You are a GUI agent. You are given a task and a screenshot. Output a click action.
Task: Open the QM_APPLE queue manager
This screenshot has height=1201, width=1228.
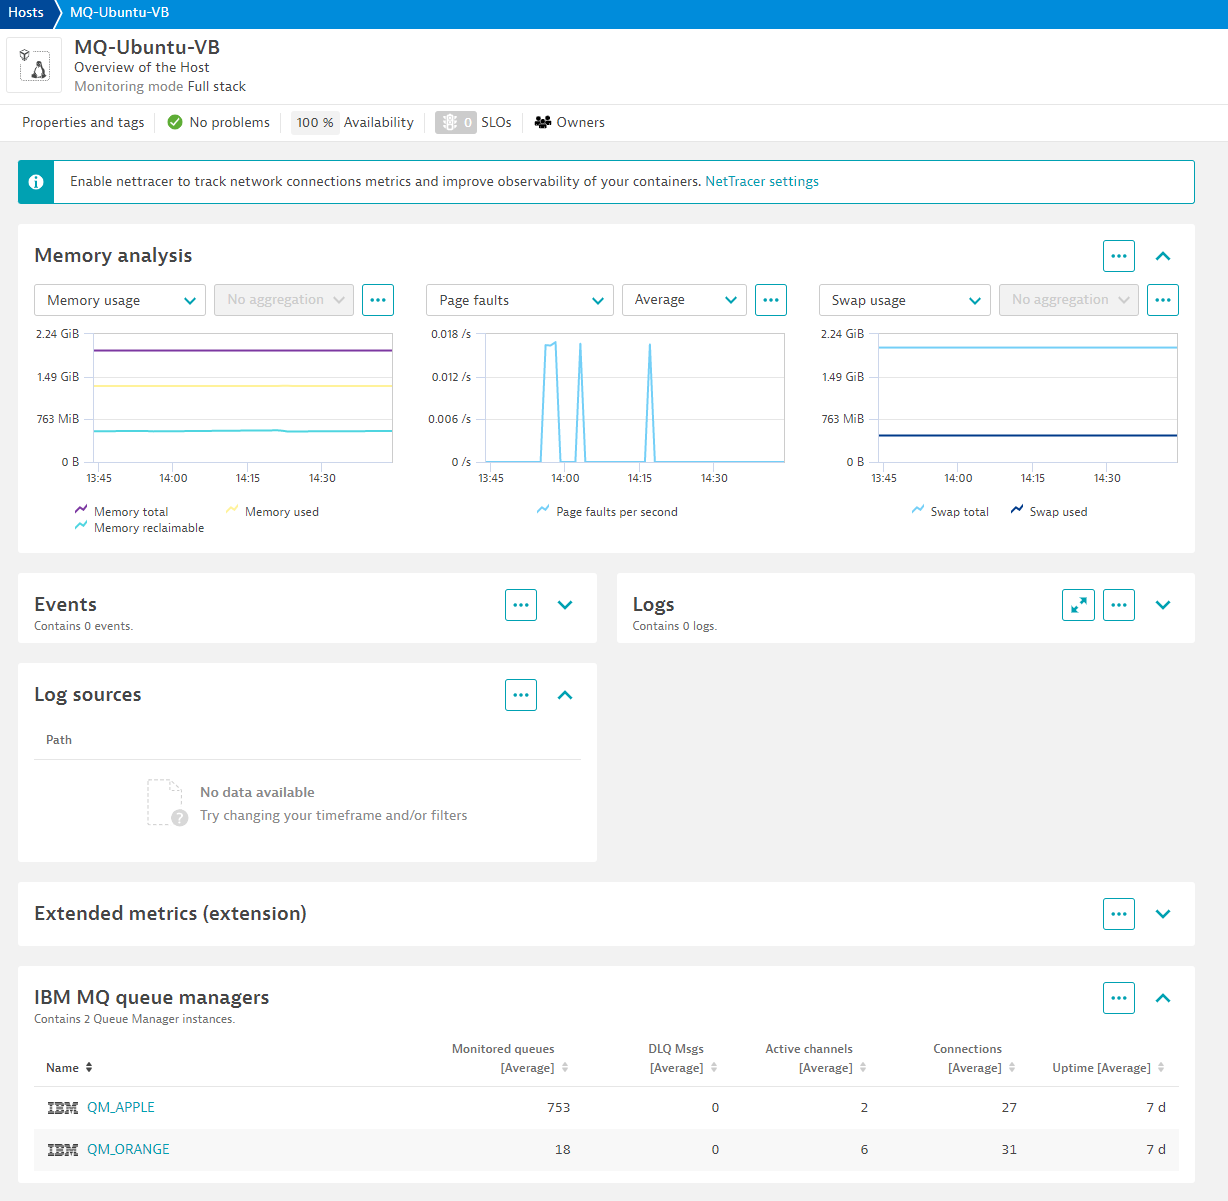pos(120,1107)
